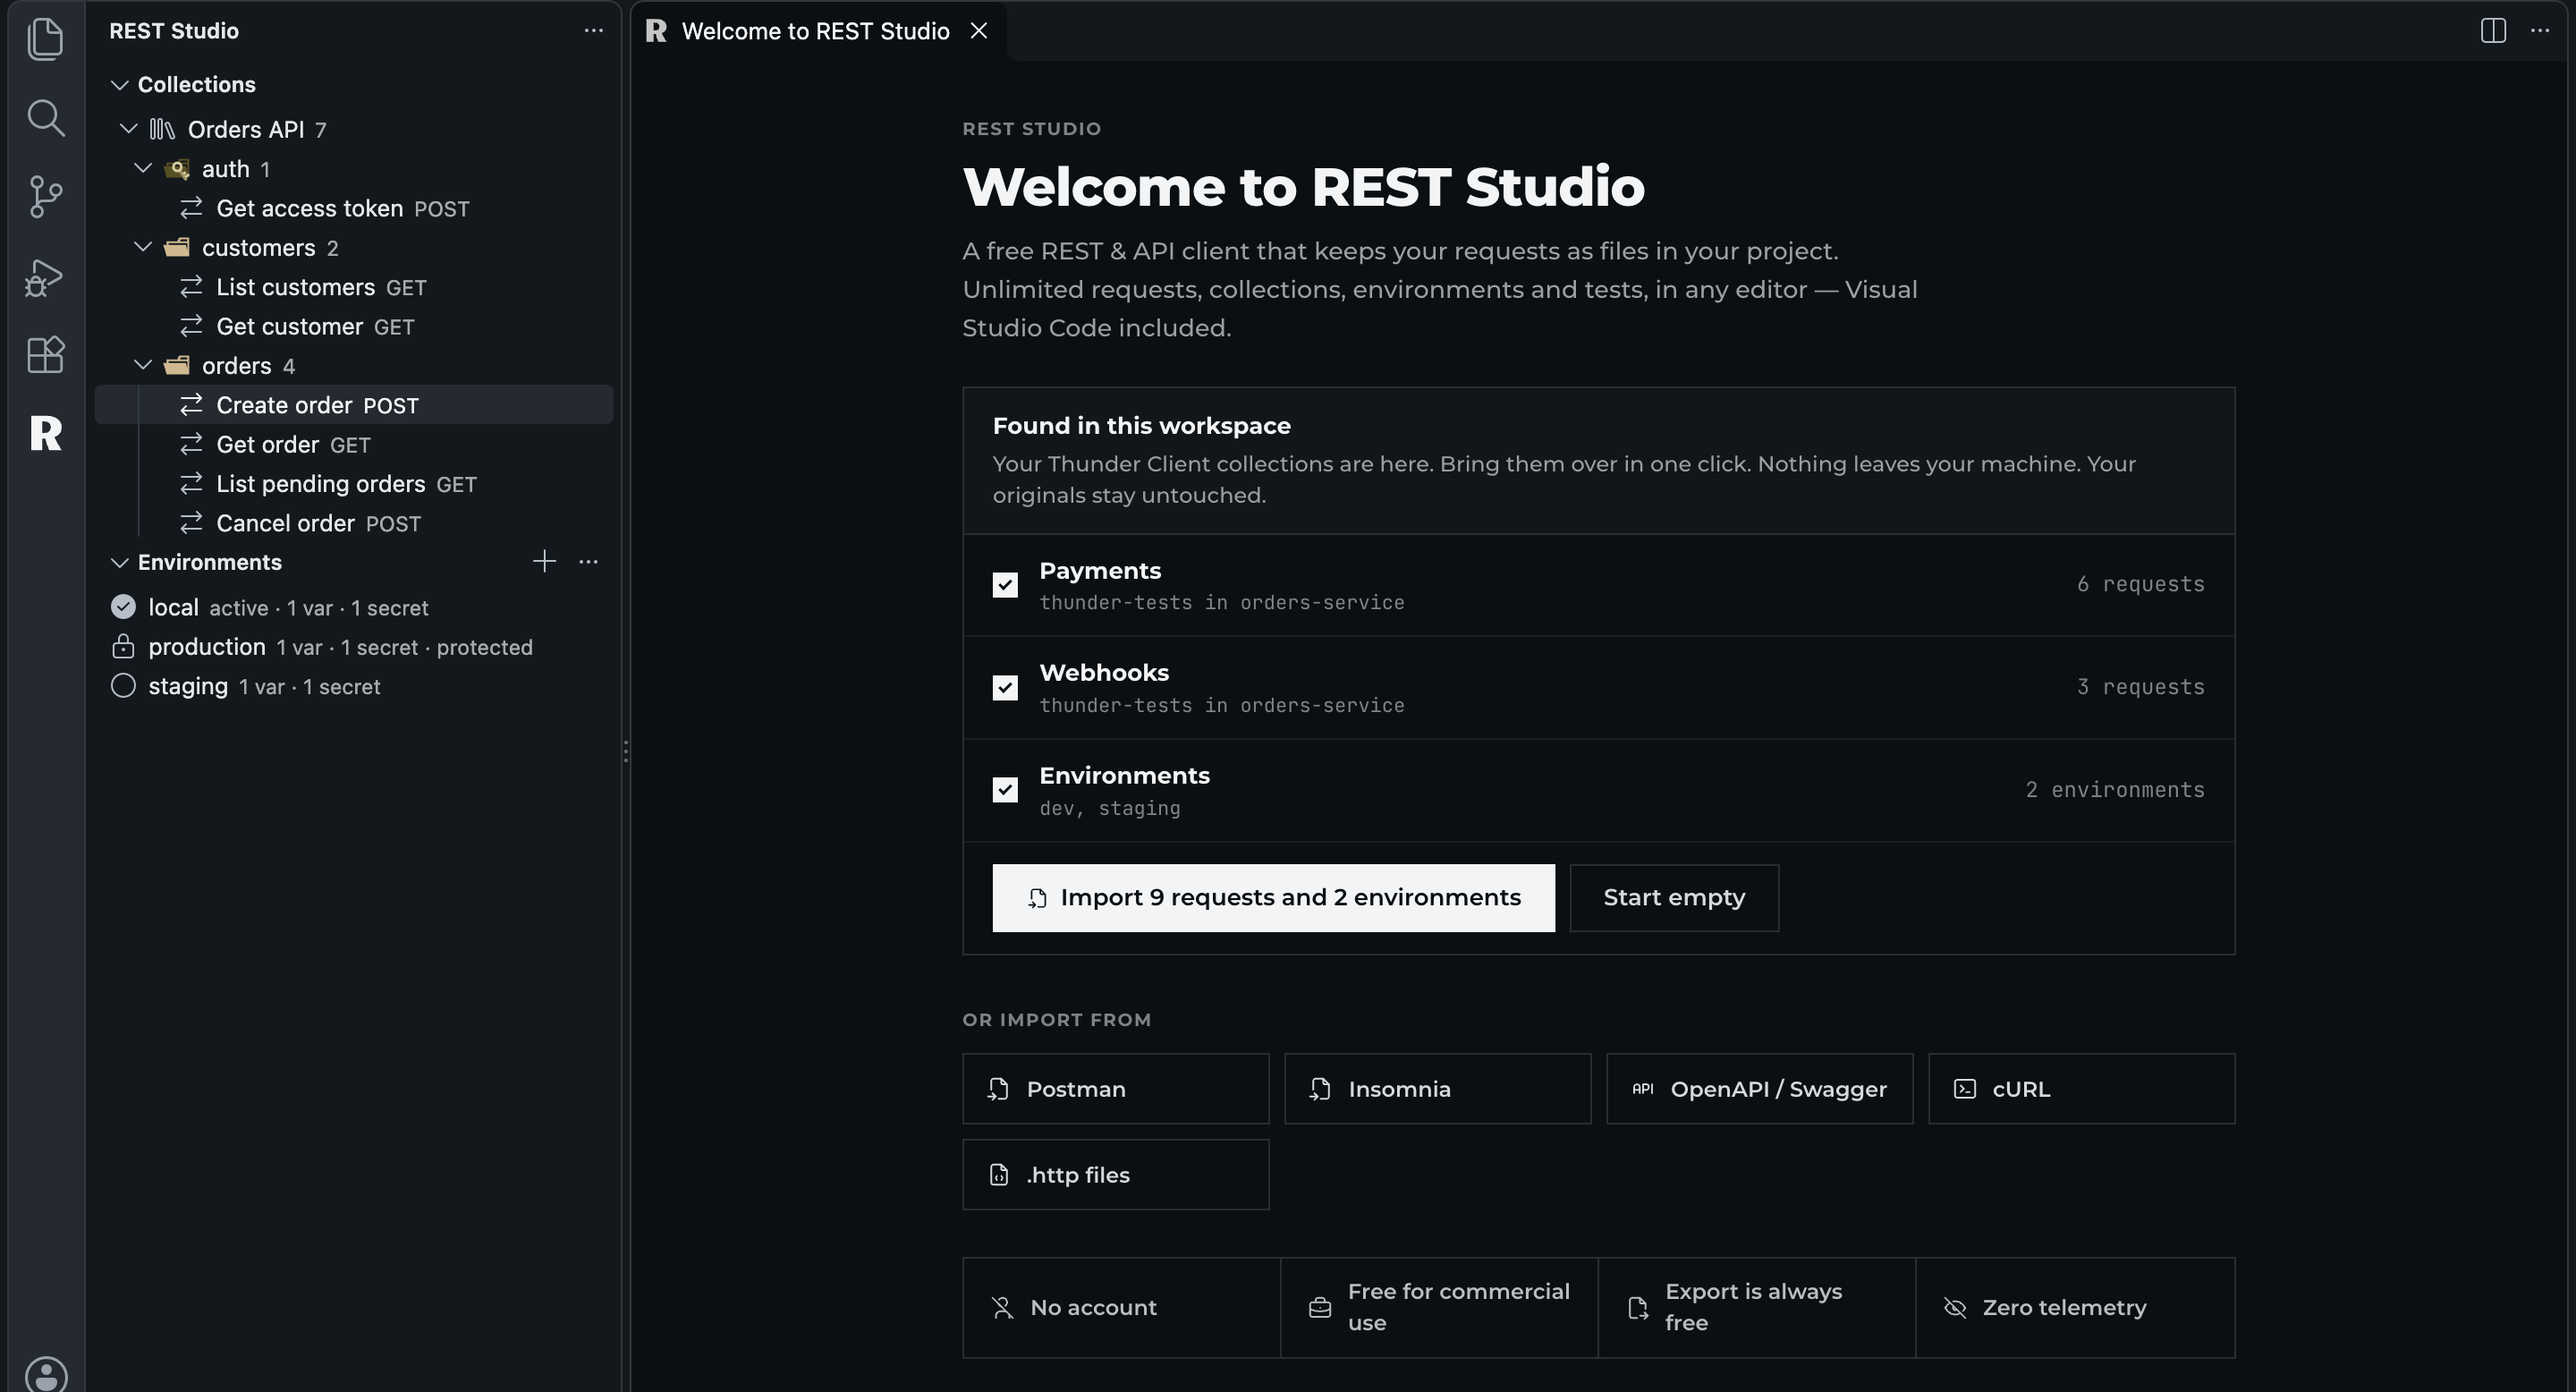Click Import 9 requests and 2 environments

(1273, 898)
